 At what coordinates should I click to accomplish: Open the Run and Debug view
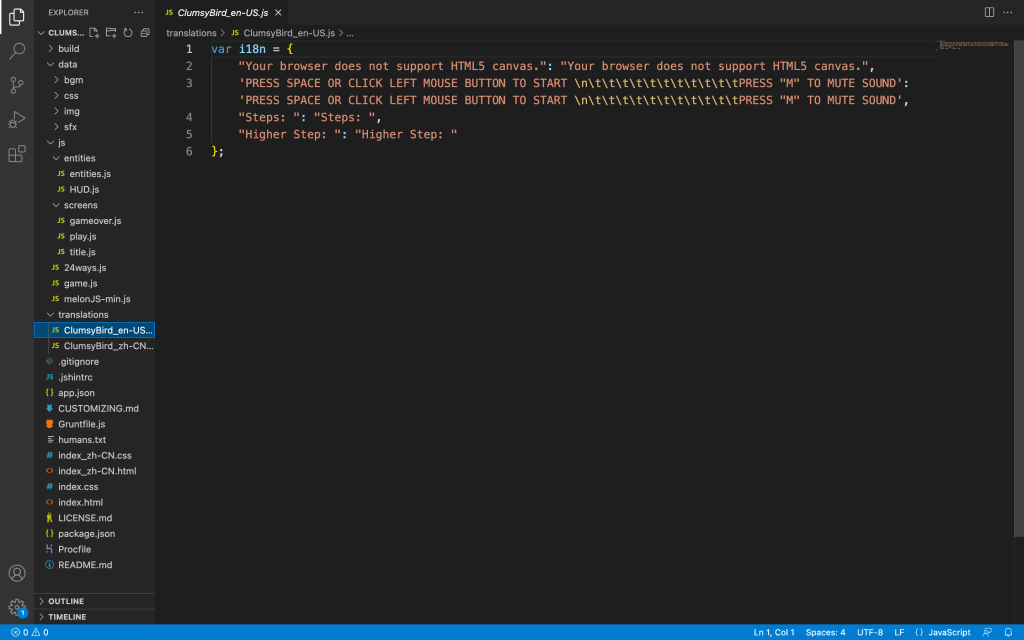(17, 120)
